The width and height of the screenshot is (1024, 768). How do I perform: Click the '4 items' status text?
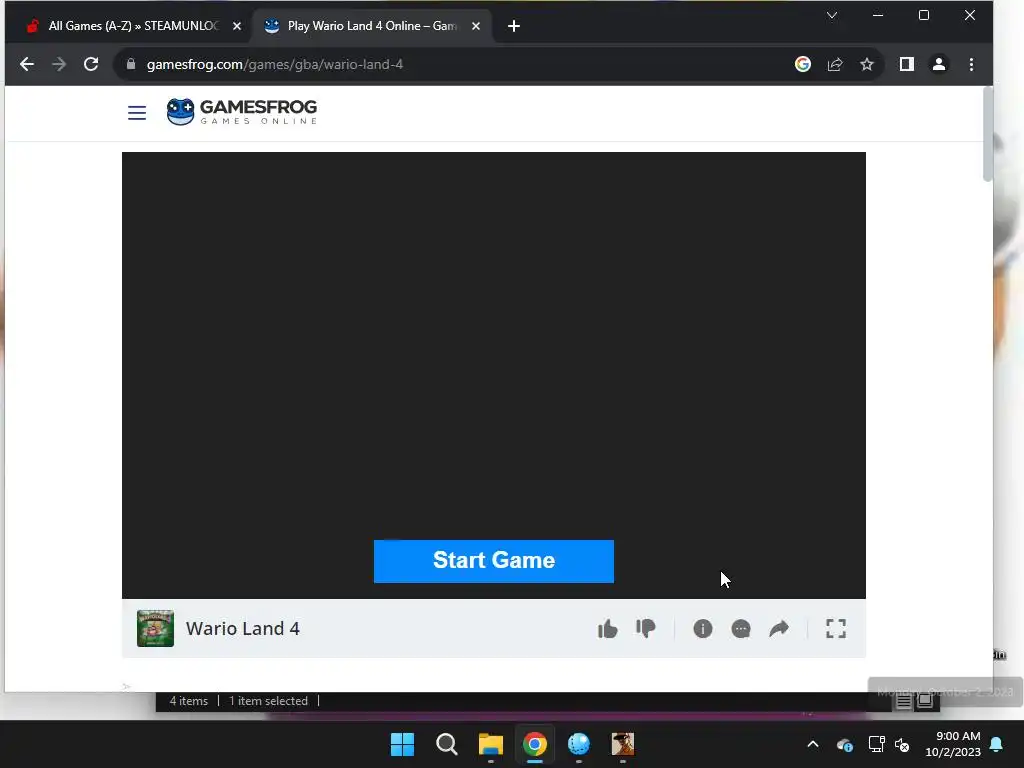point(189,701)
